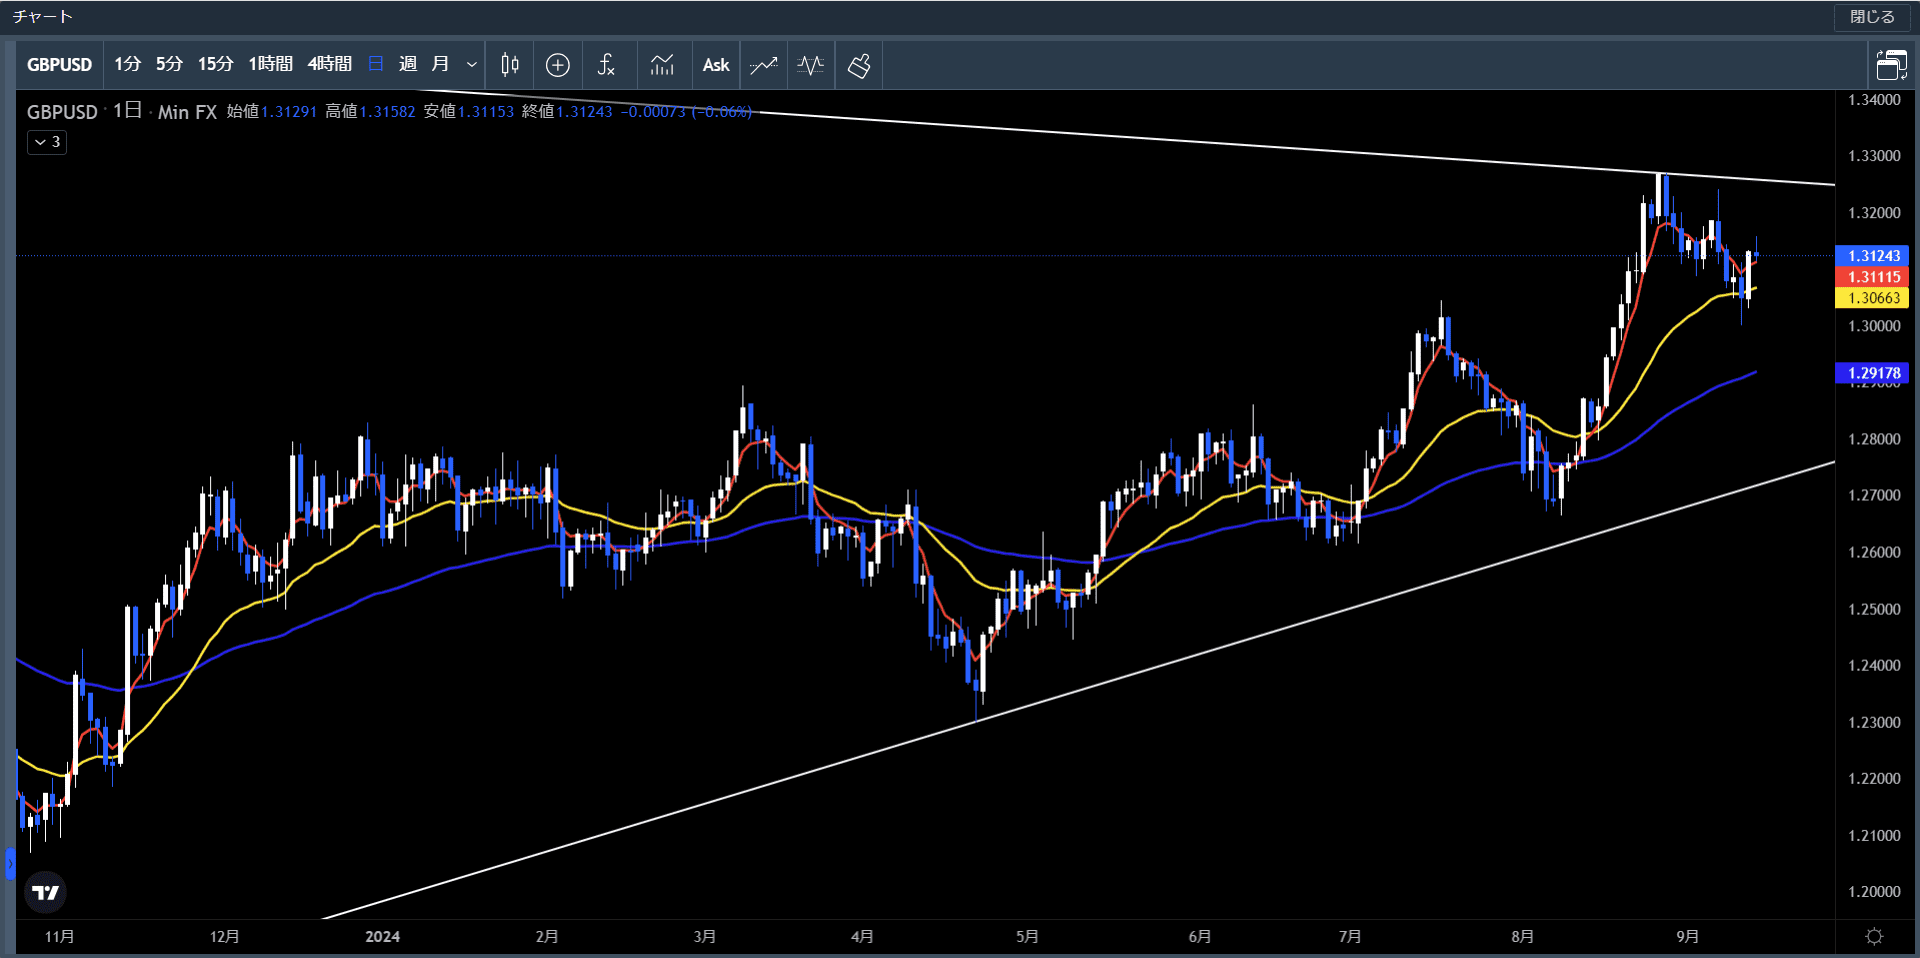1920x958 pixels.
Task: Select the monthly 月 timeframe
Action: click(440, 65)
